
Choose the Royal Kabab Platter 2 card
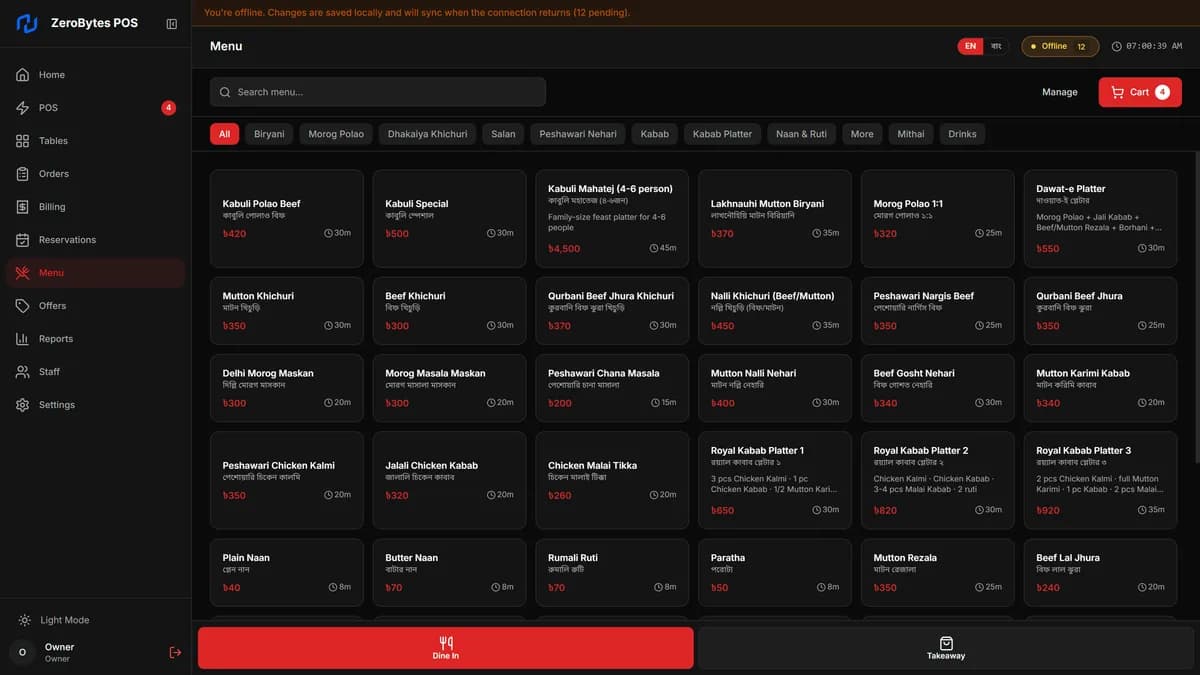coord(938,480)
